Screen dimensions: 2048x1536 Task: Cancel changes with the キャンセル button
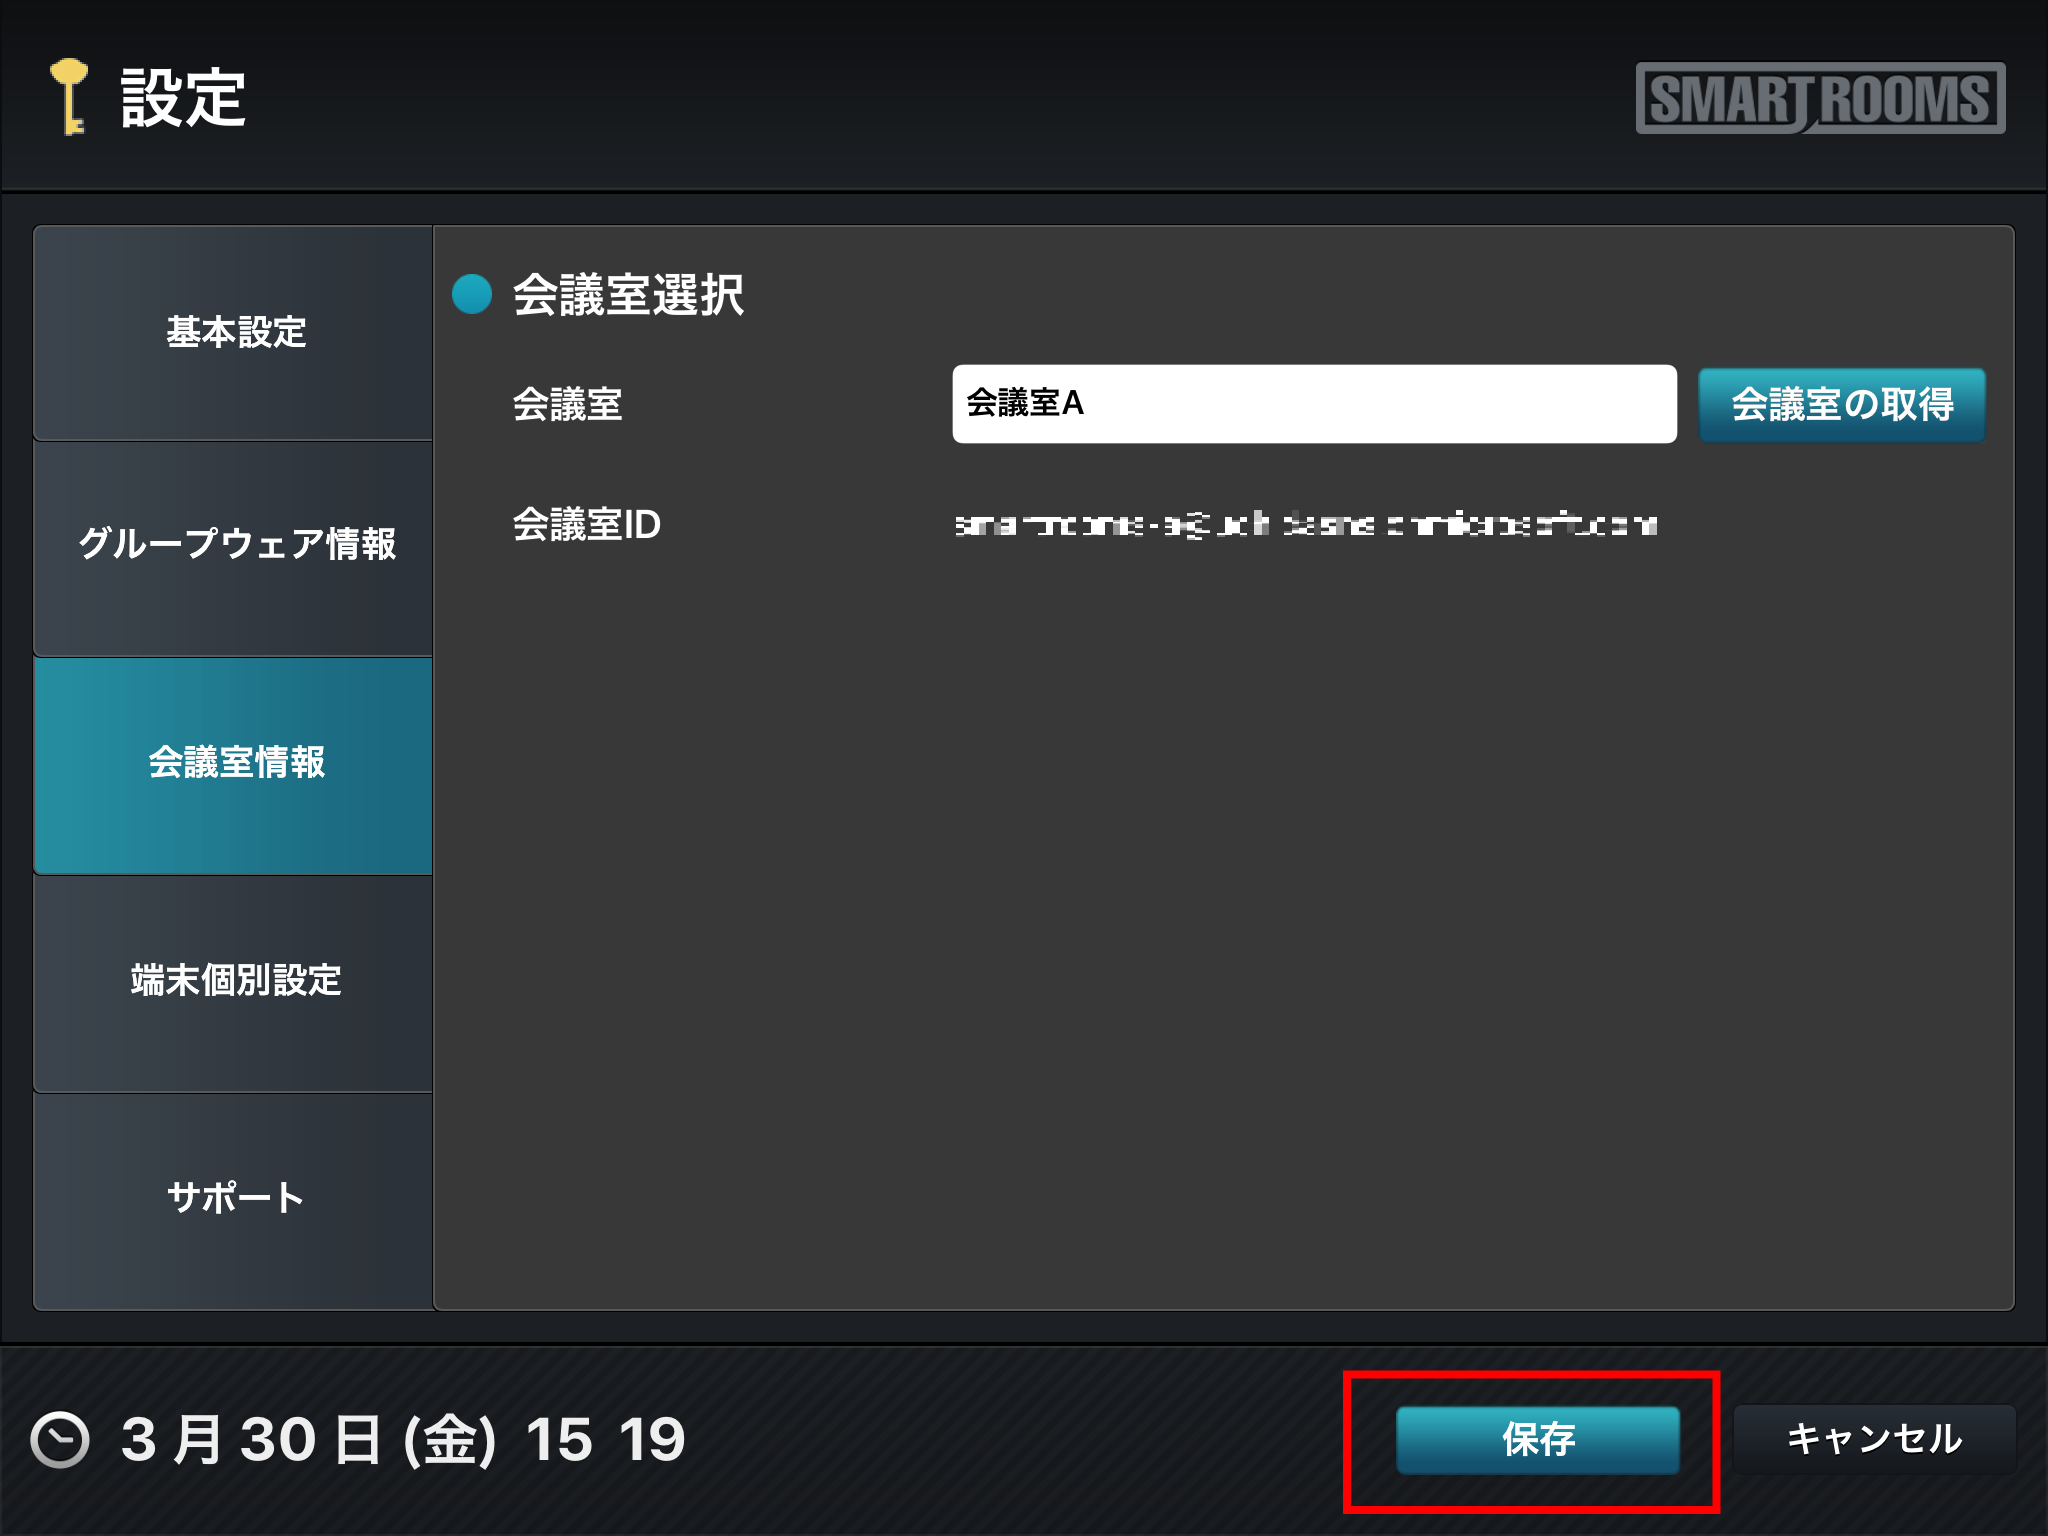click(x=1875, y=1440)
